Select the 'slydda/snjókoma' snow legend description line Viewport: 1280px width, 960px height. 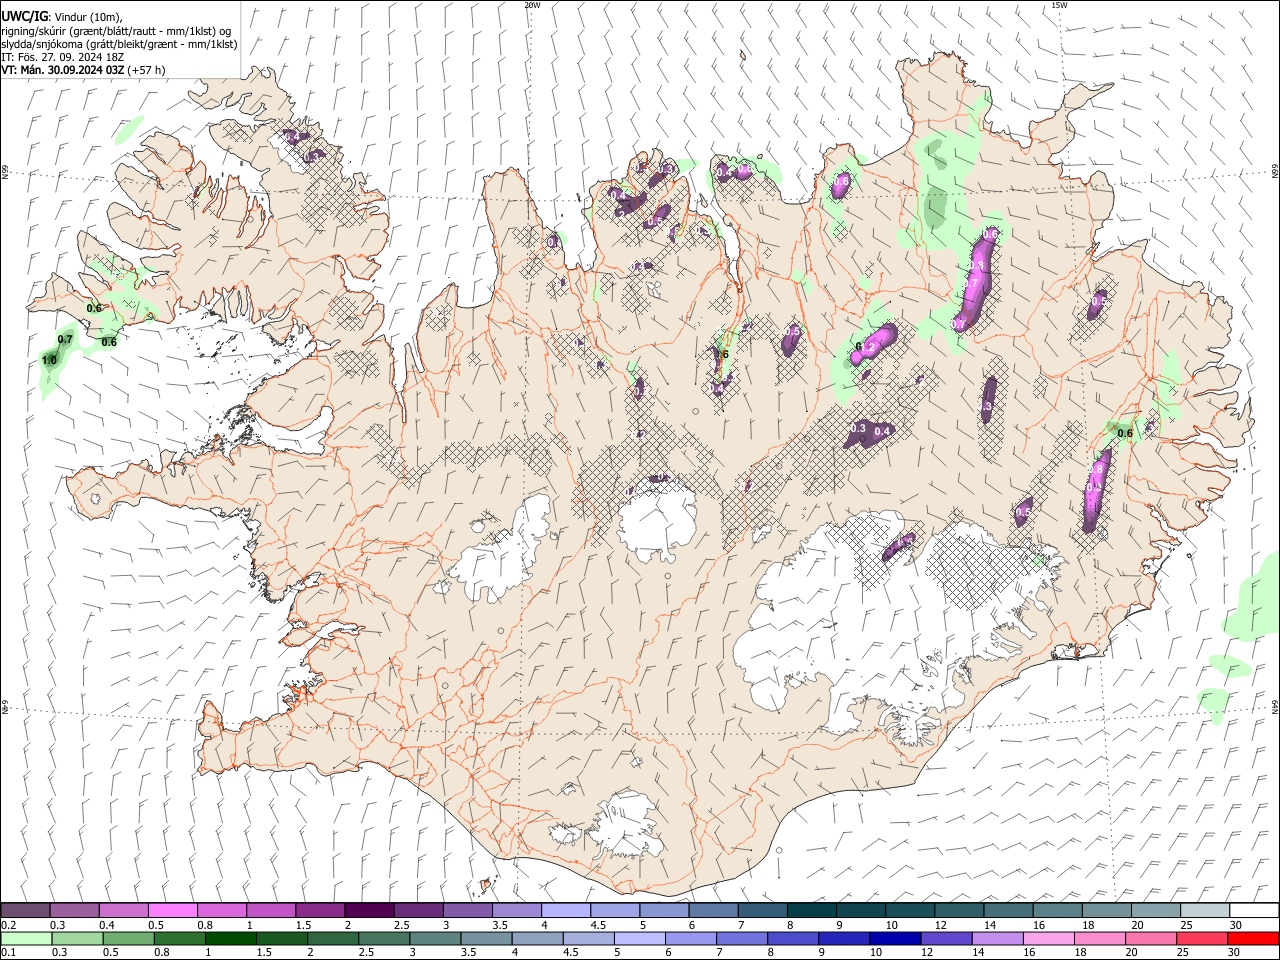(119, 44)
